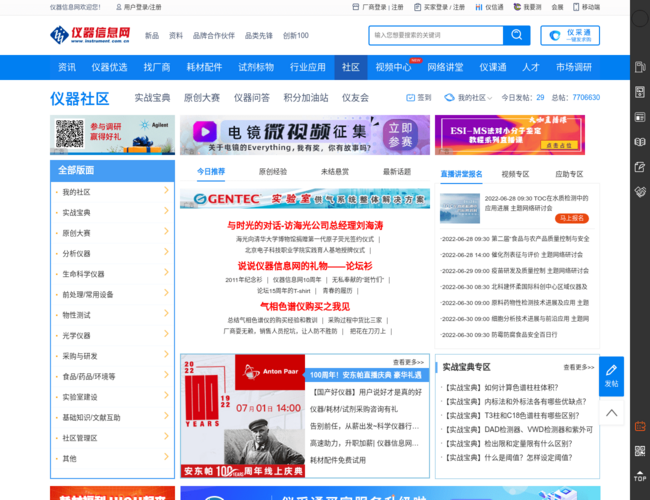Expand the 光学仪器 sidebar category
Viewport: 650px width, 500px height.
click(x=166, y=335)
